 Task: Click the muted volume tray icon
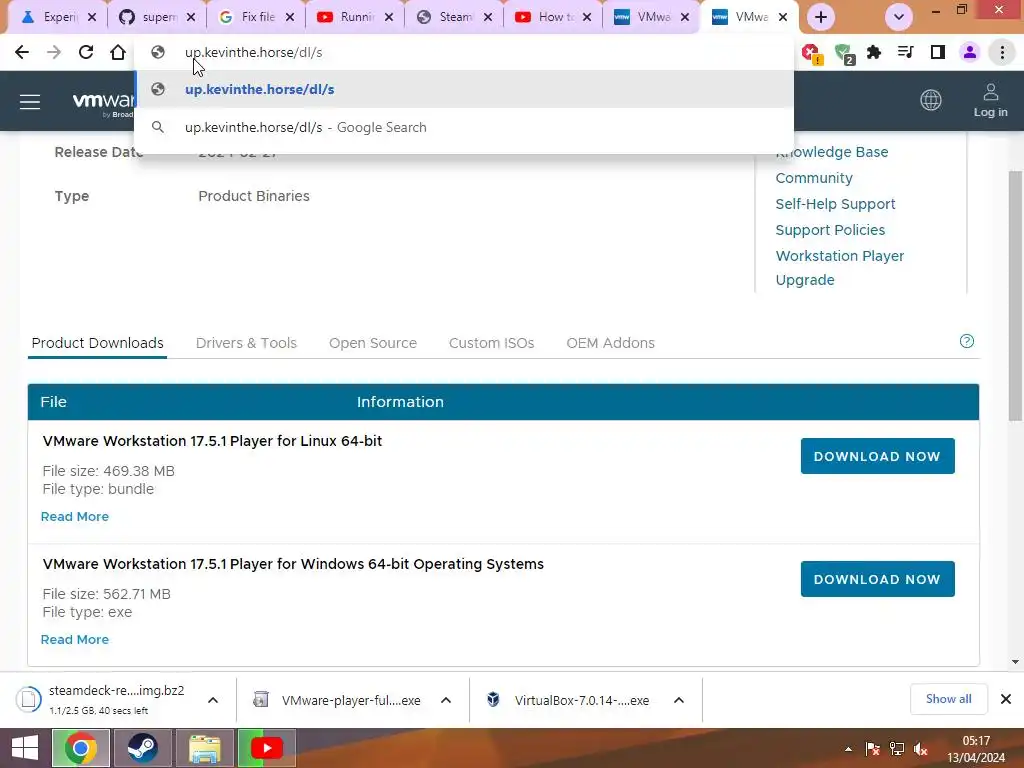click(921, 749)
